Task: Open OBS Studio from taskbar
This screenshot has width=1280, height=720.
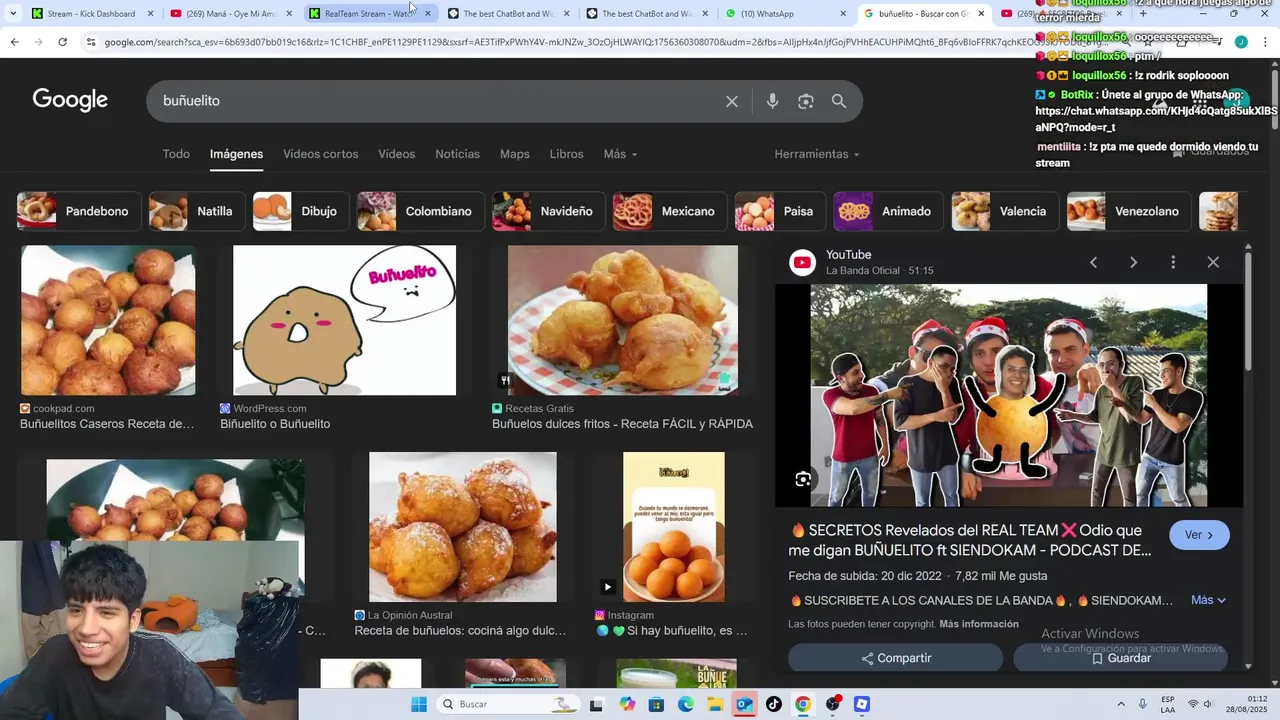Action: pos(833,704)
